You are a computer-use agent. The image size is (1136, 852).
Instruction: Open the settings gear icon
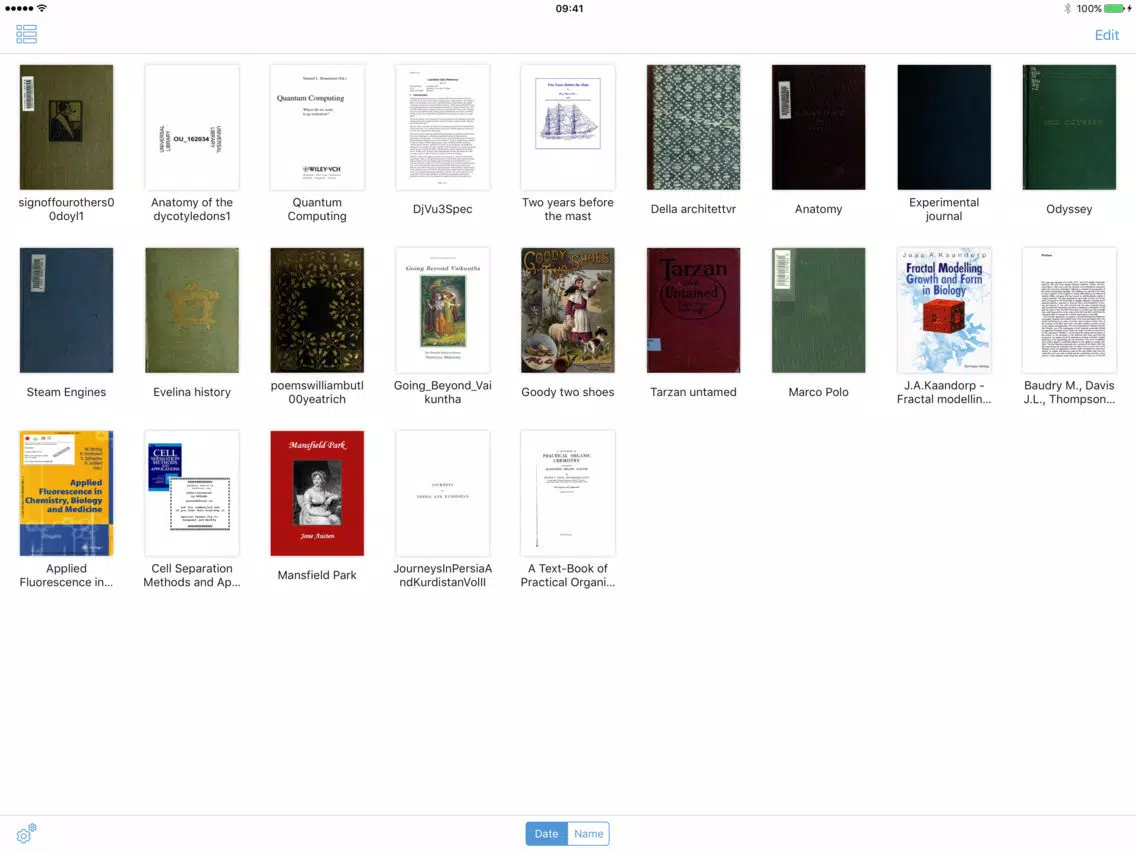point(26,833)
